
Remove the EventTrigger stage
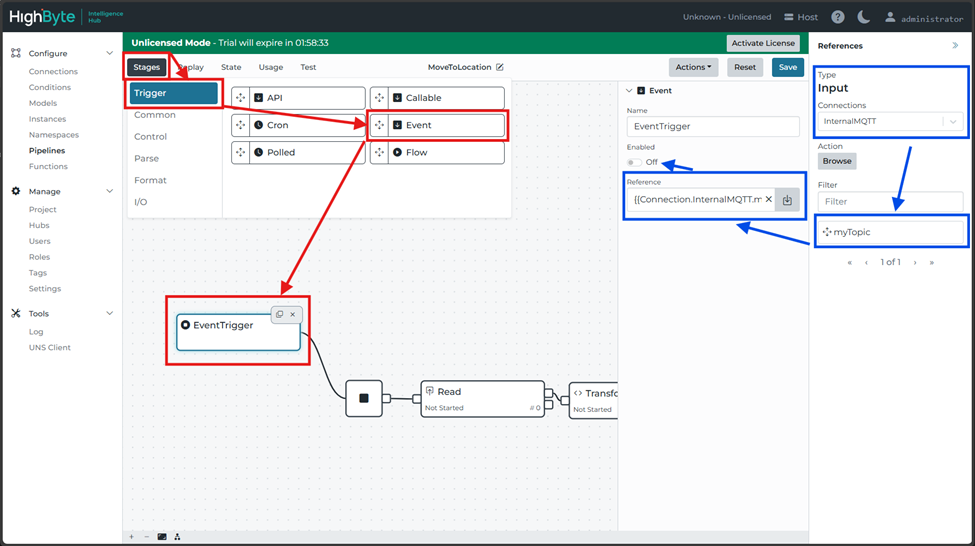click(293, 315)
